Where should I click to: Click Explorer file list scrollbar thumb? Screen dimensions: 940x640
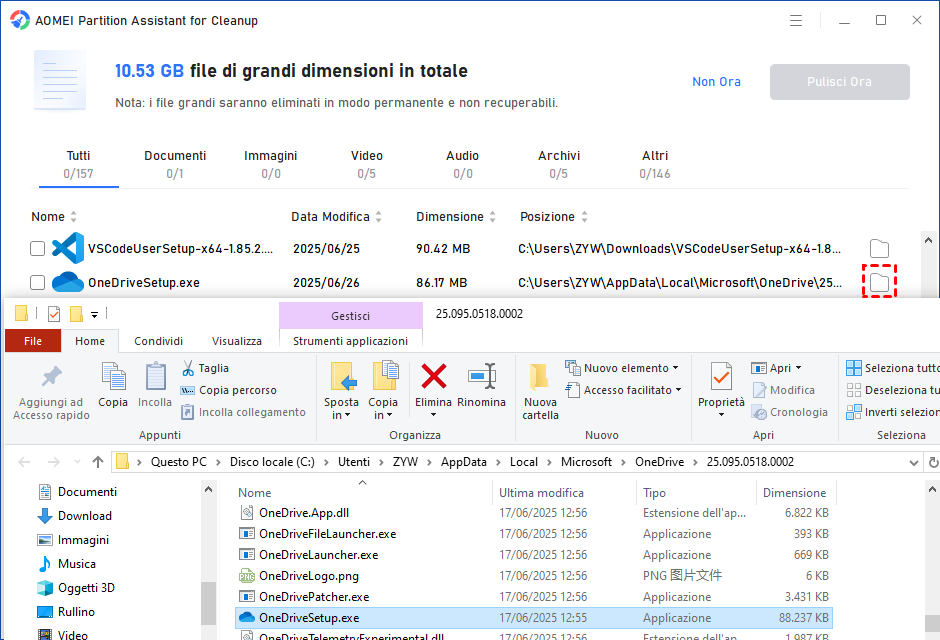932,623
